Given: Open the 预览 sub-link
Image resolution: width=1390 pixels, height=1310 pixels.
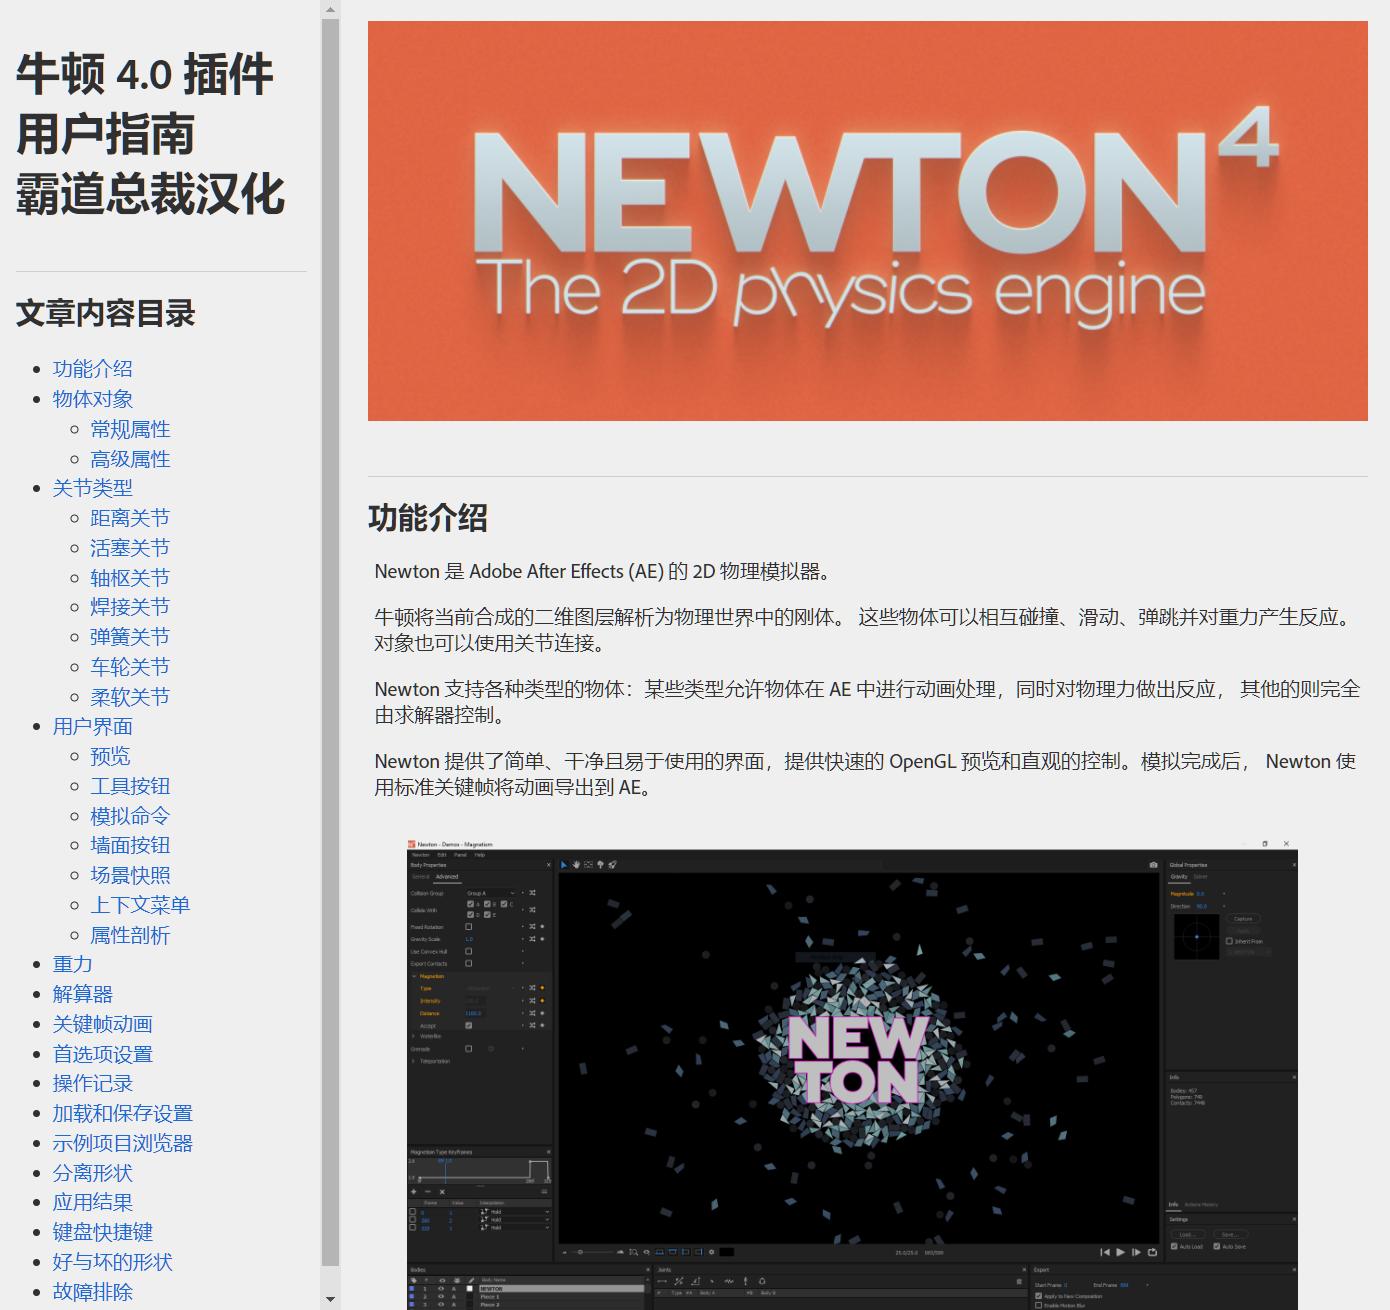Looking at the screenshot, I should point(110,756).
